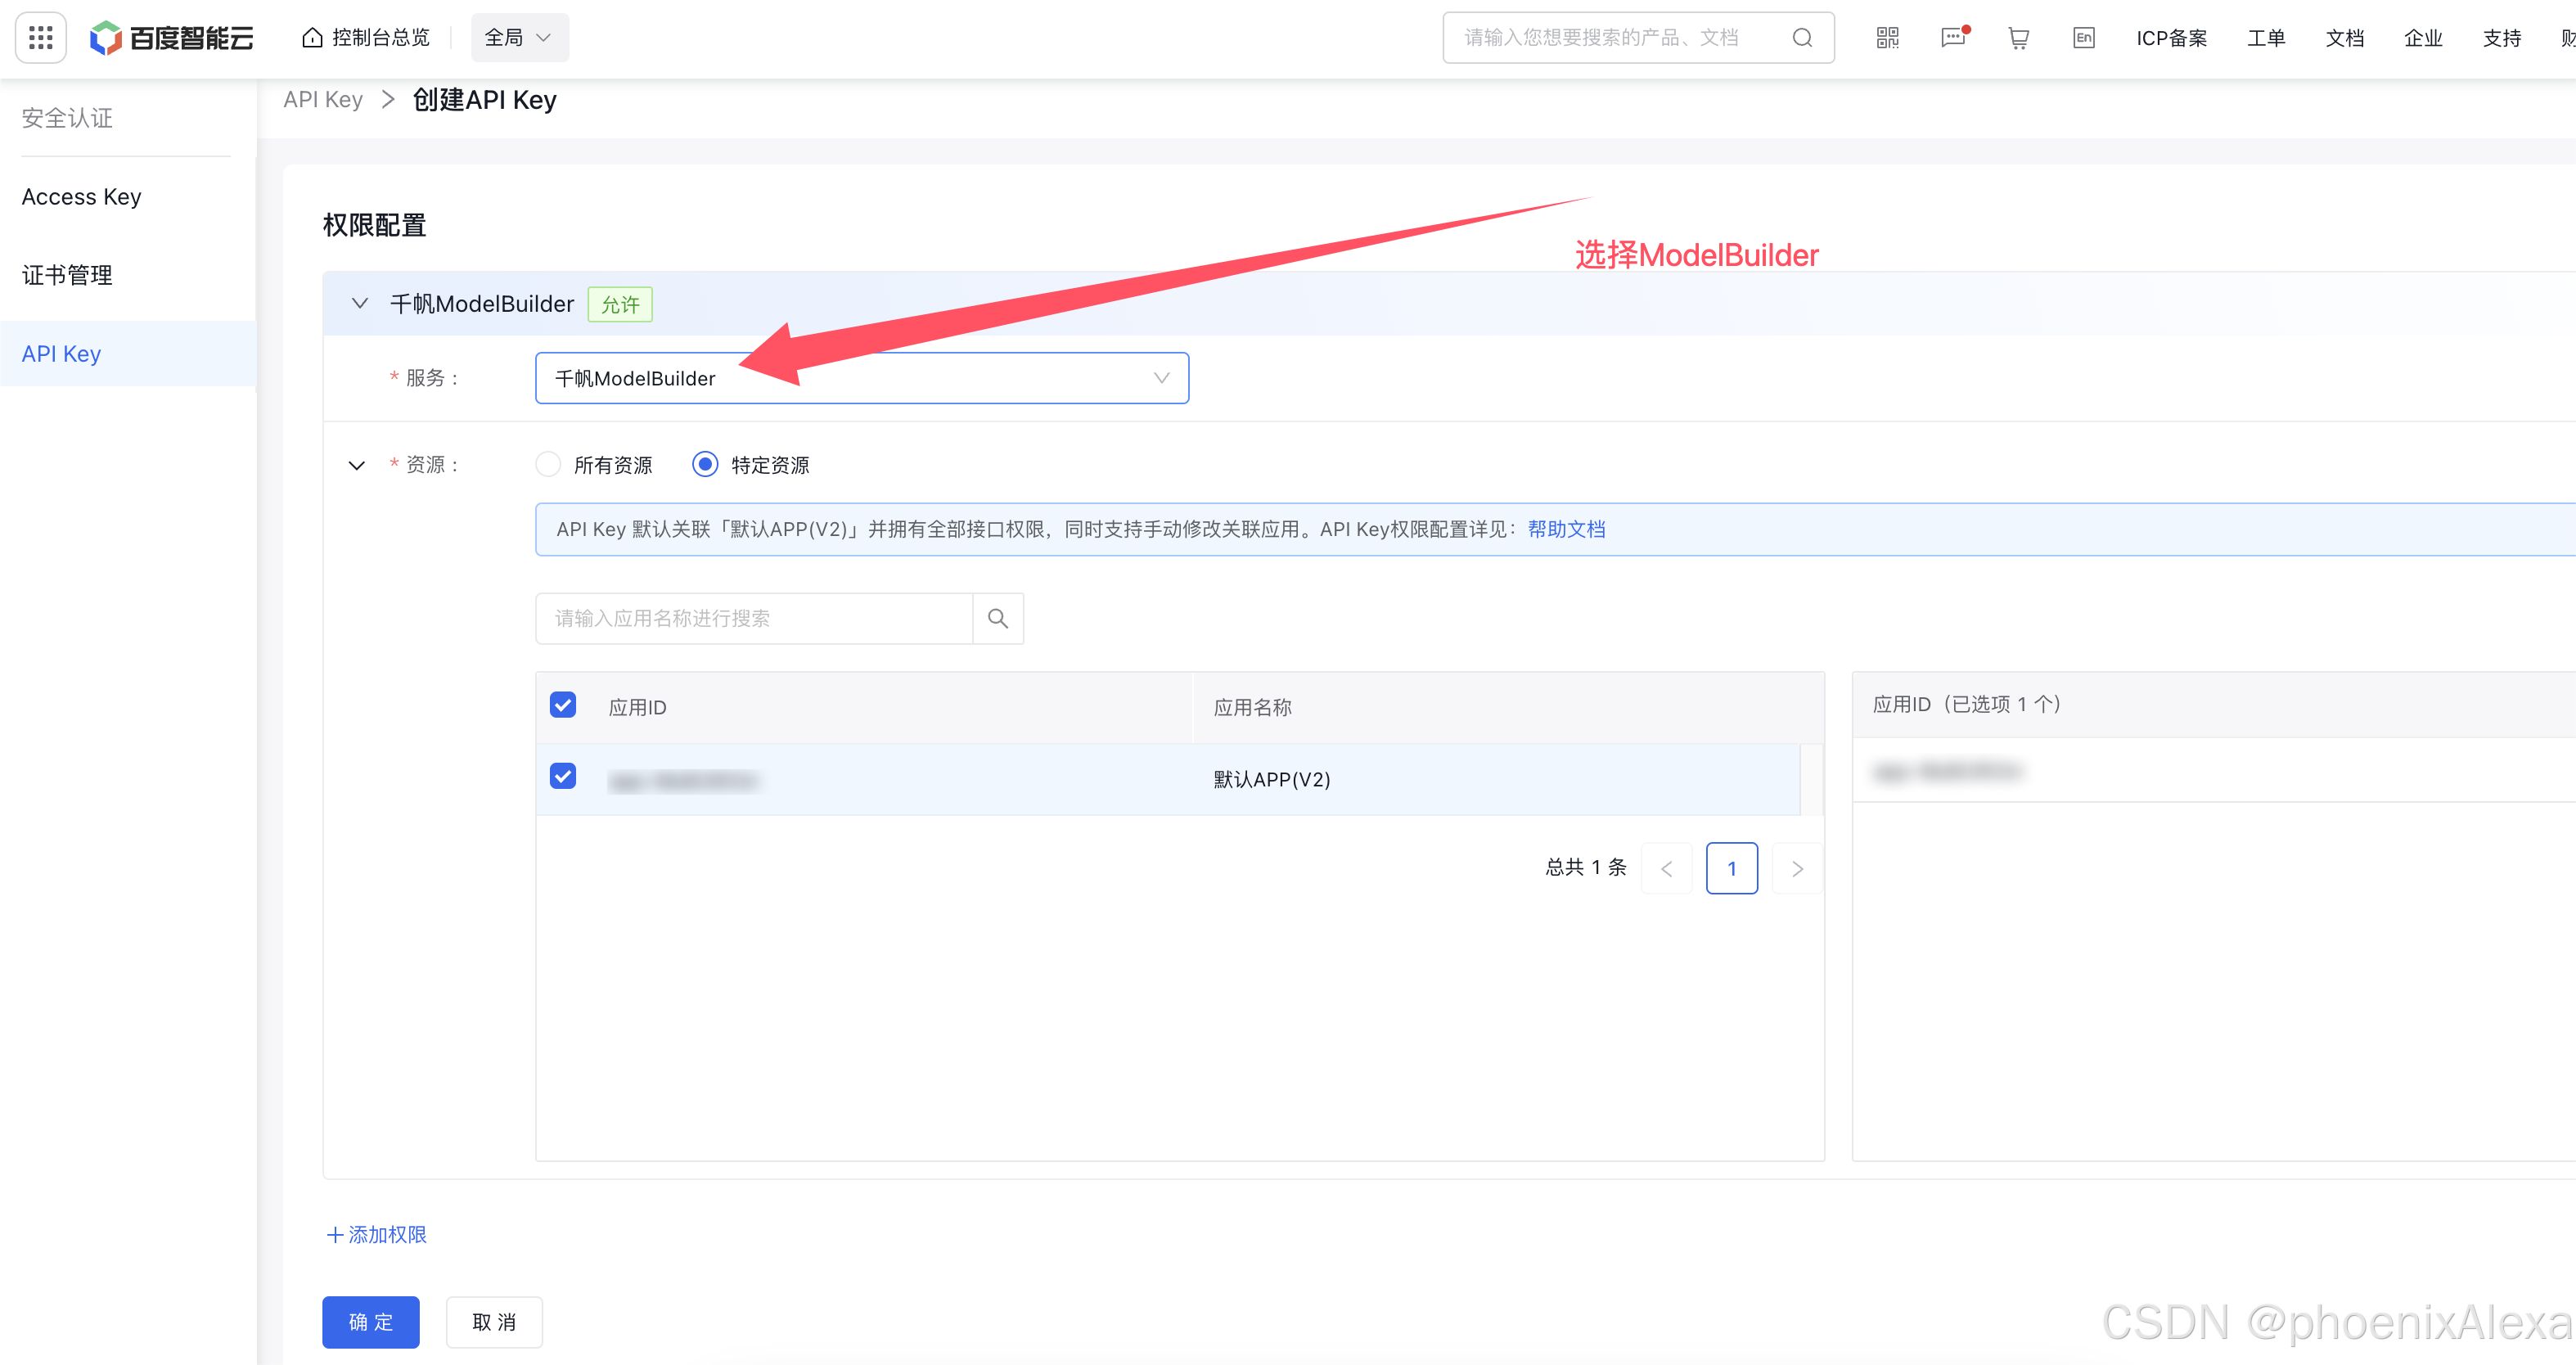Click the 确定 confirm button
Image resolution: width=2576 pixels, height=1365 pixels.
(x=371, y=1322)
